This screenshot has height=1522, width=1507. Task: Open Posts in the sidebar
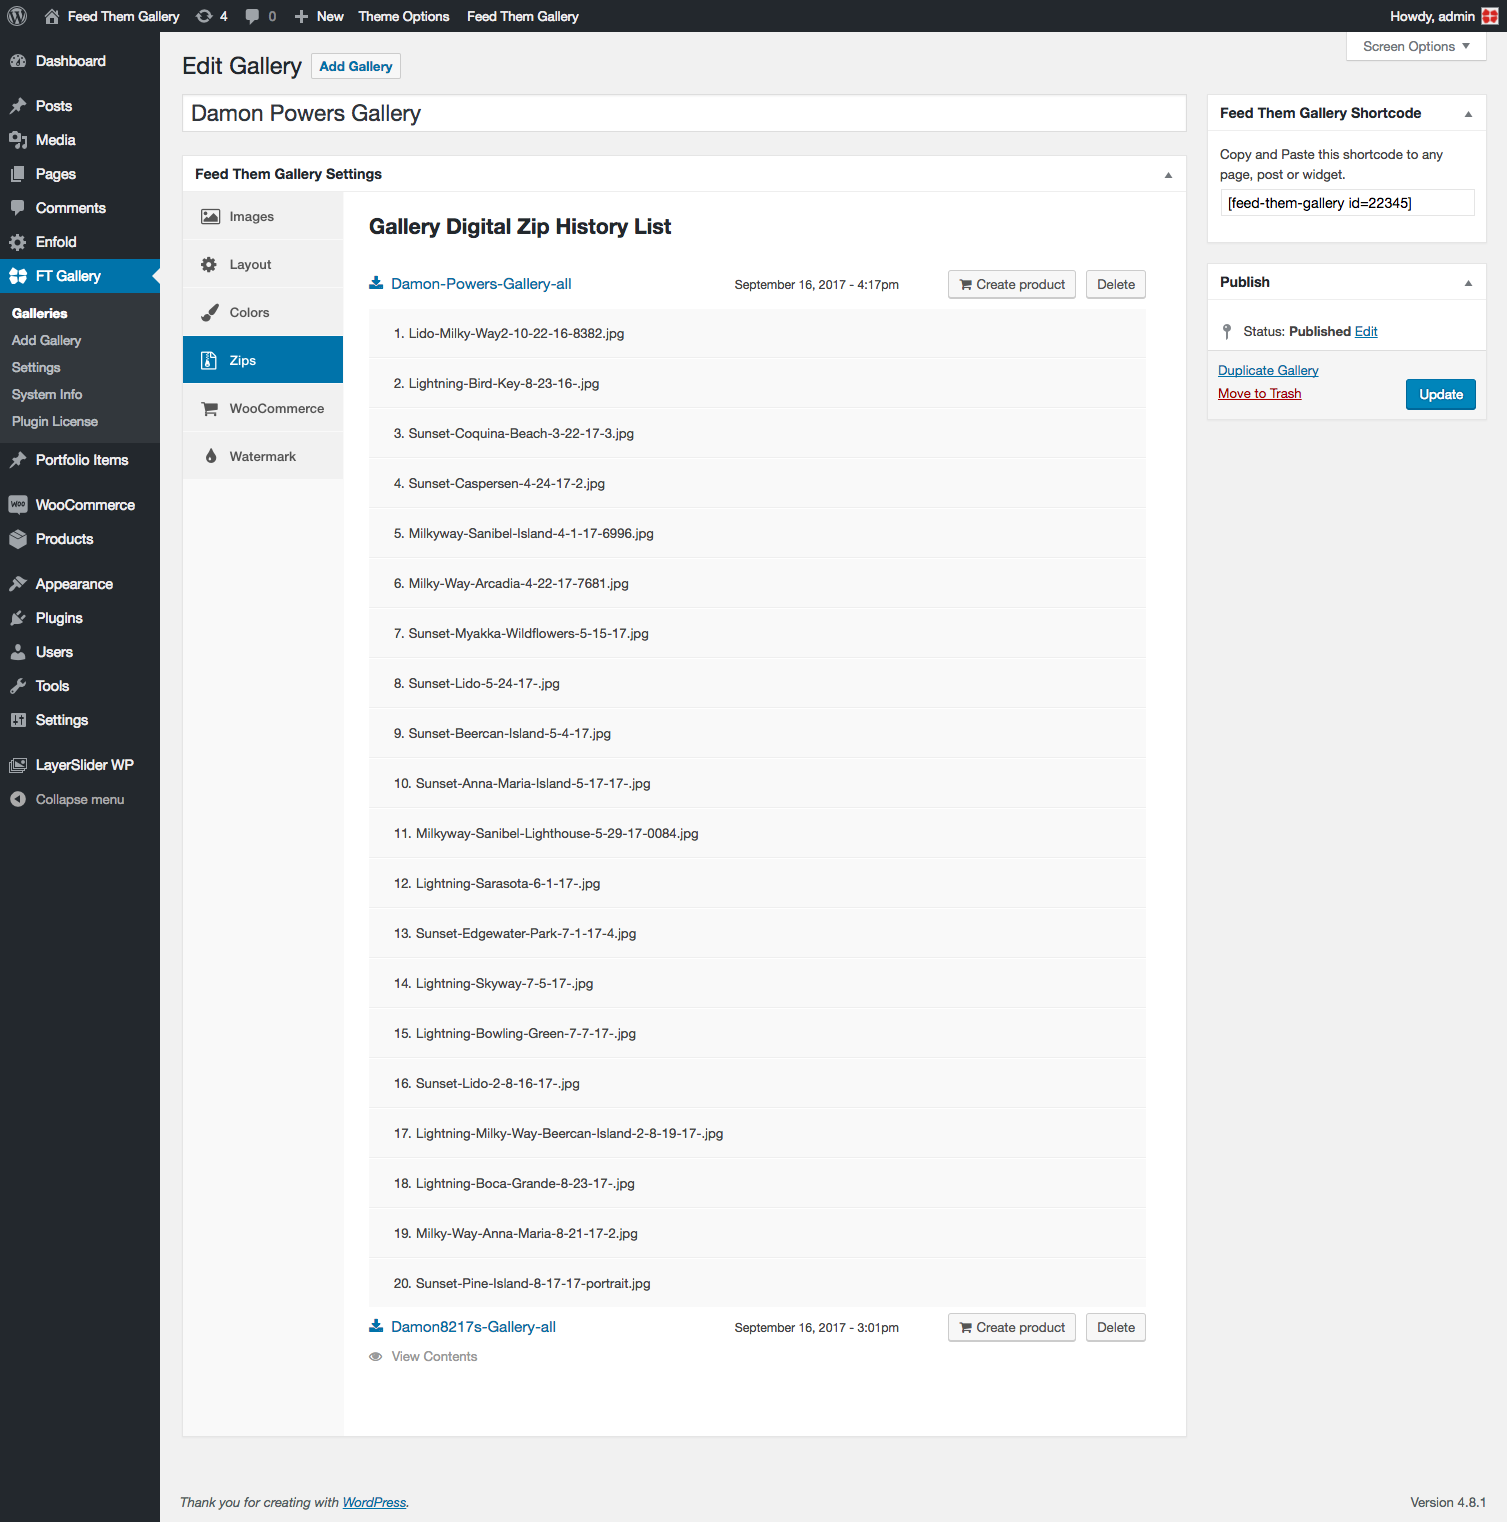[80, 106]
